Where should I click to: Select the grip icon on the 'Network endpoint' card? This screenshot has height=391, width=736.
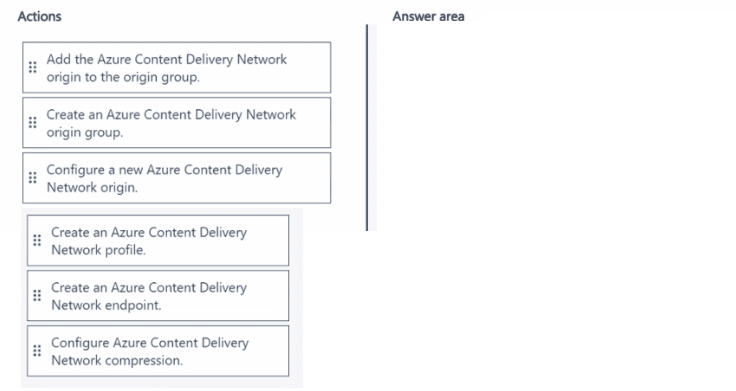click(x=37, y=296)
